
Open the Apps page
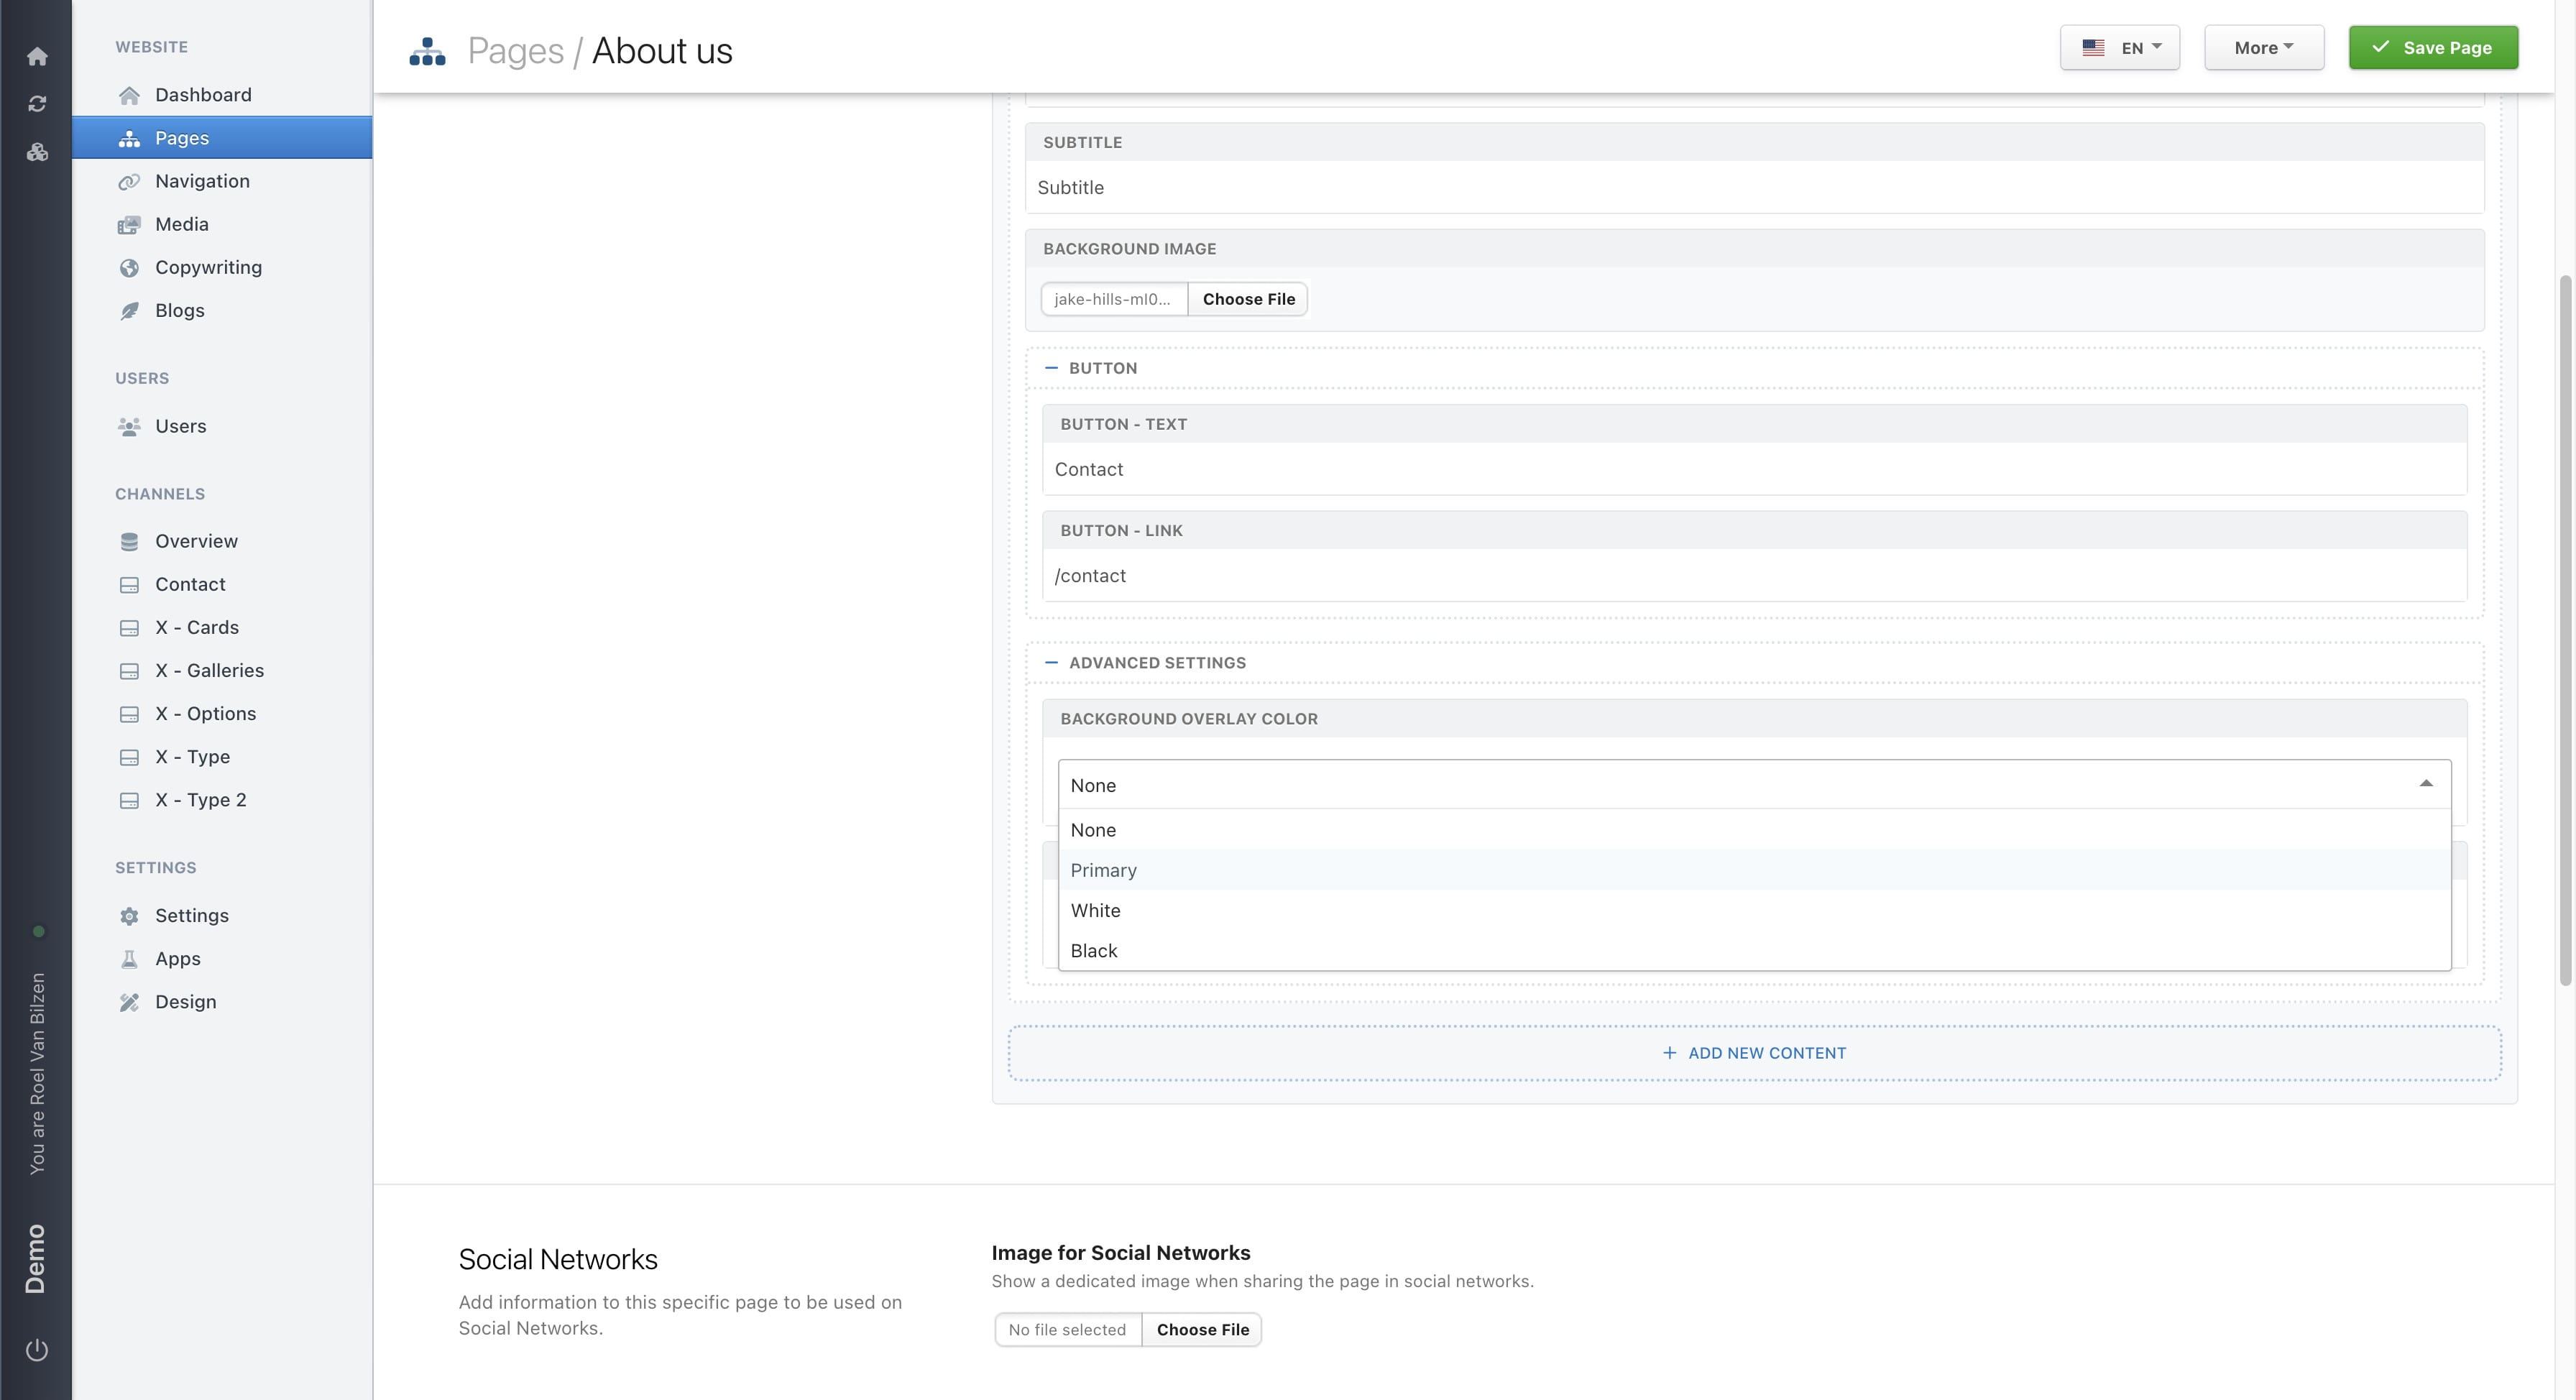coord(177,959)
